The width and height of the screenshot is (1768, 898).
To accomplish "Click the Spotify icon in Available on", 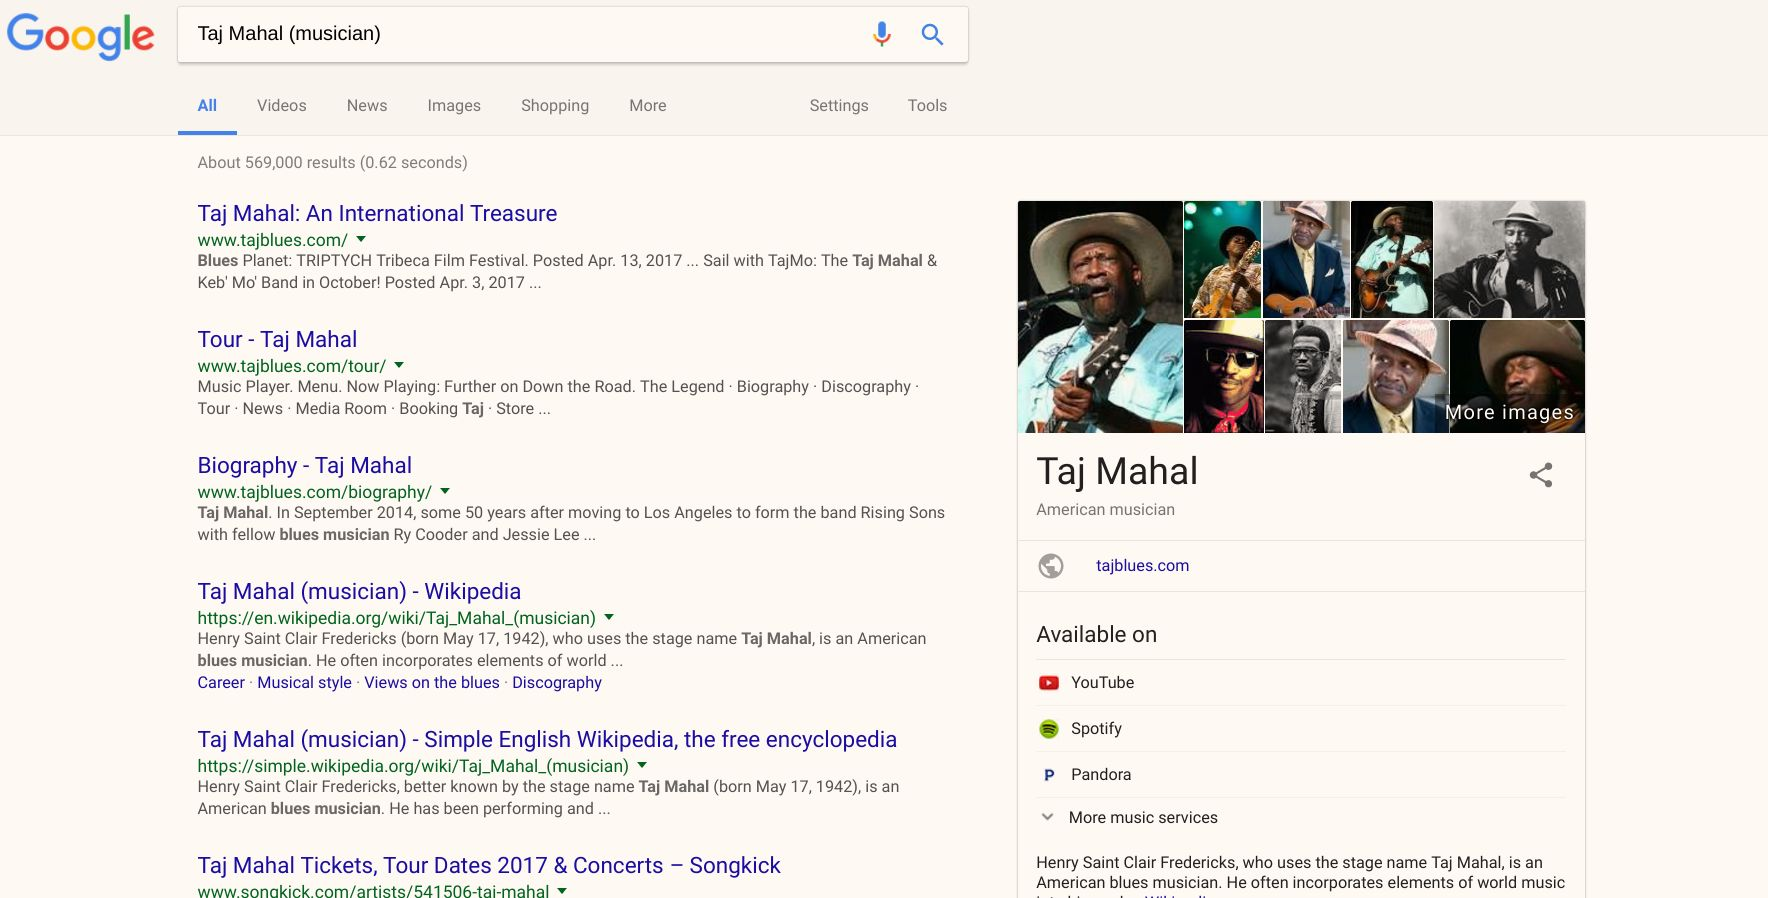I will coord(1048,729).
